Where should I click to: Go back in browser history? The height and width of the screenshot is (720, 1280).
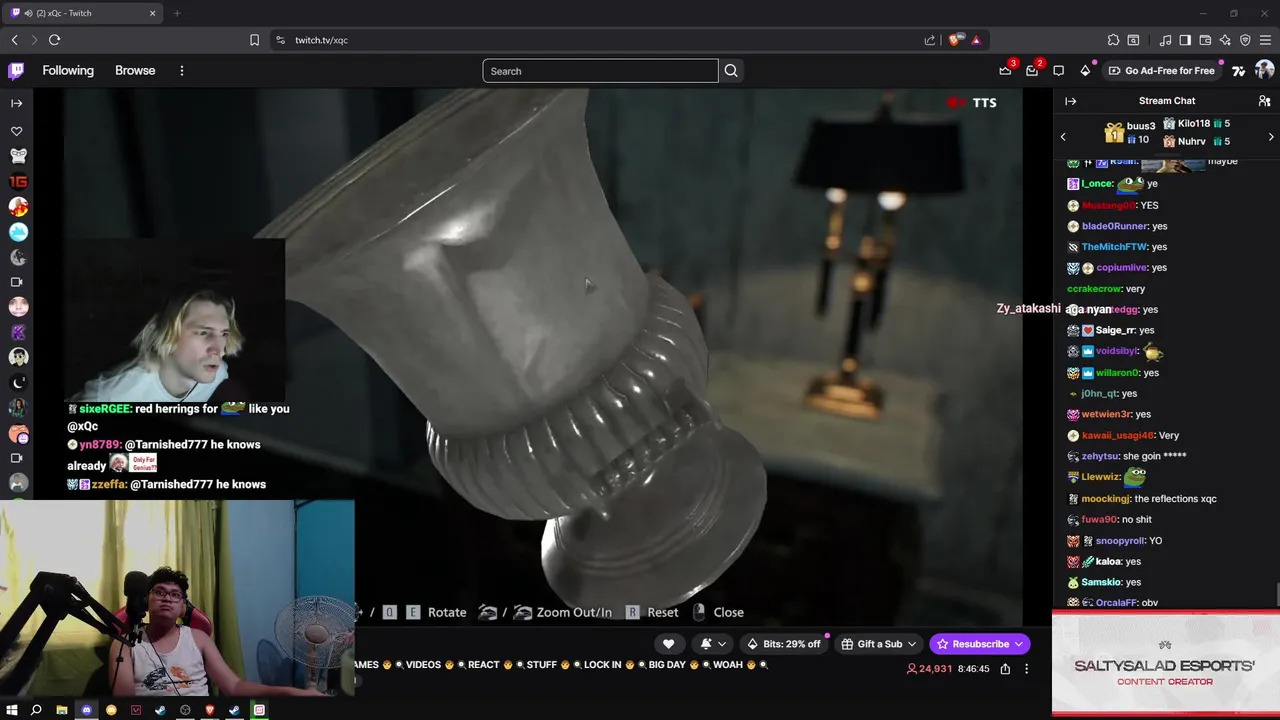click(15, 40)
